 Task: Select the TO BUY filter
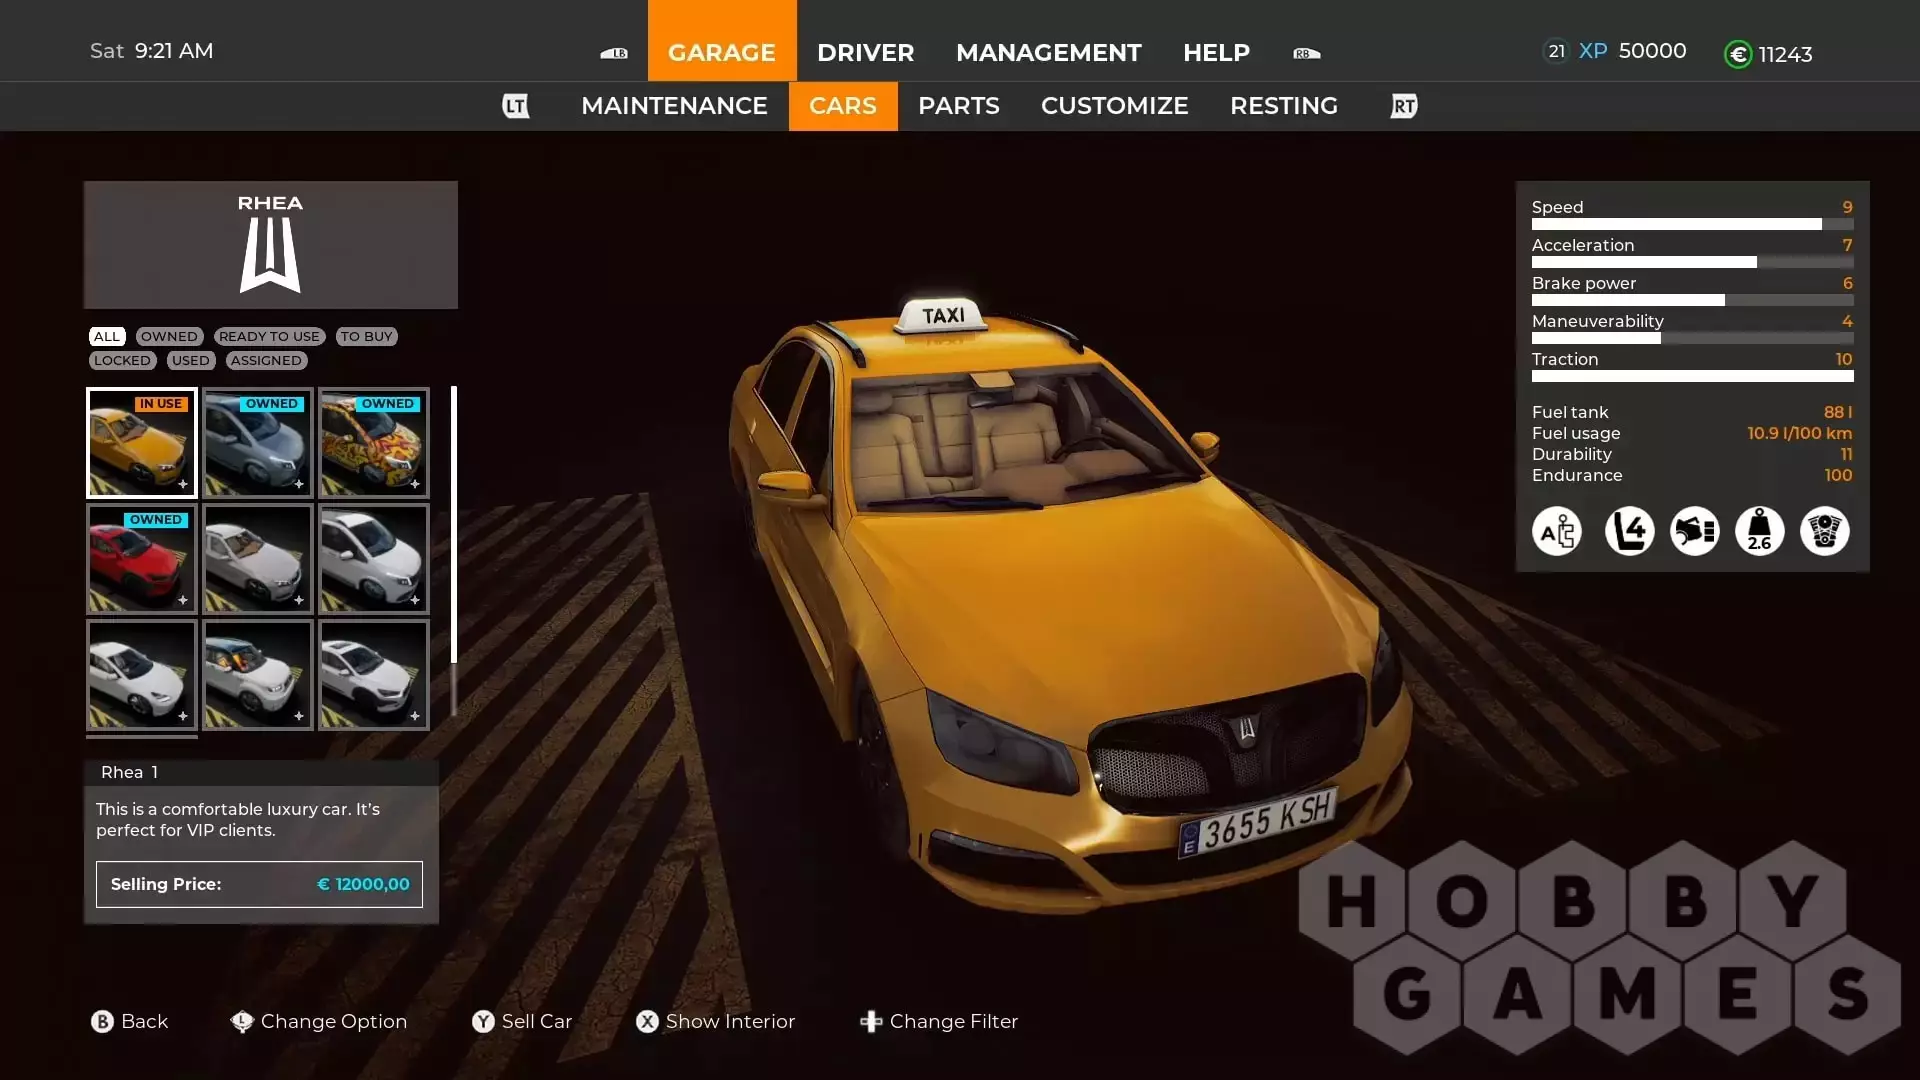coord(366,337)
